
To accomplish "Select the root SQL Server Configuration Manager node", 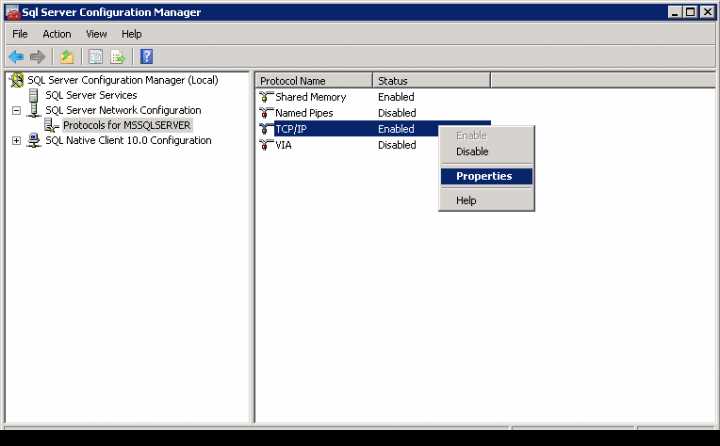I will [x=122, y=80].
